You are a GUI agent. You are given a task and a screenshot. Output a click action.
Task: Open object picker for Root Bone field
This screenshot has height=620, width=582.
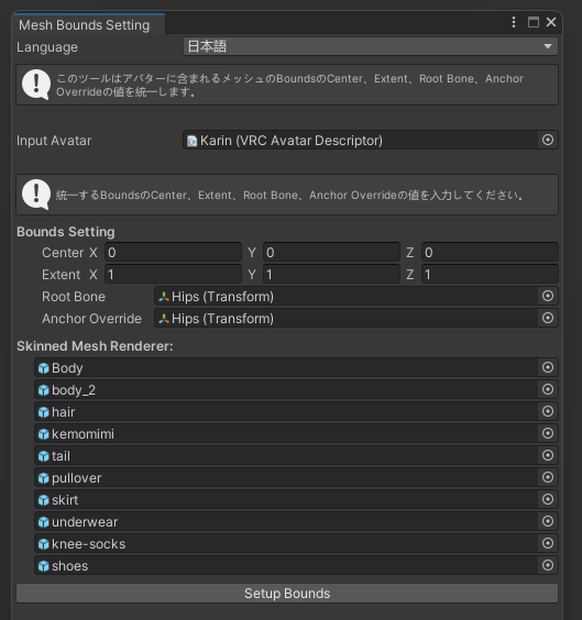click(x=548, y=296)
